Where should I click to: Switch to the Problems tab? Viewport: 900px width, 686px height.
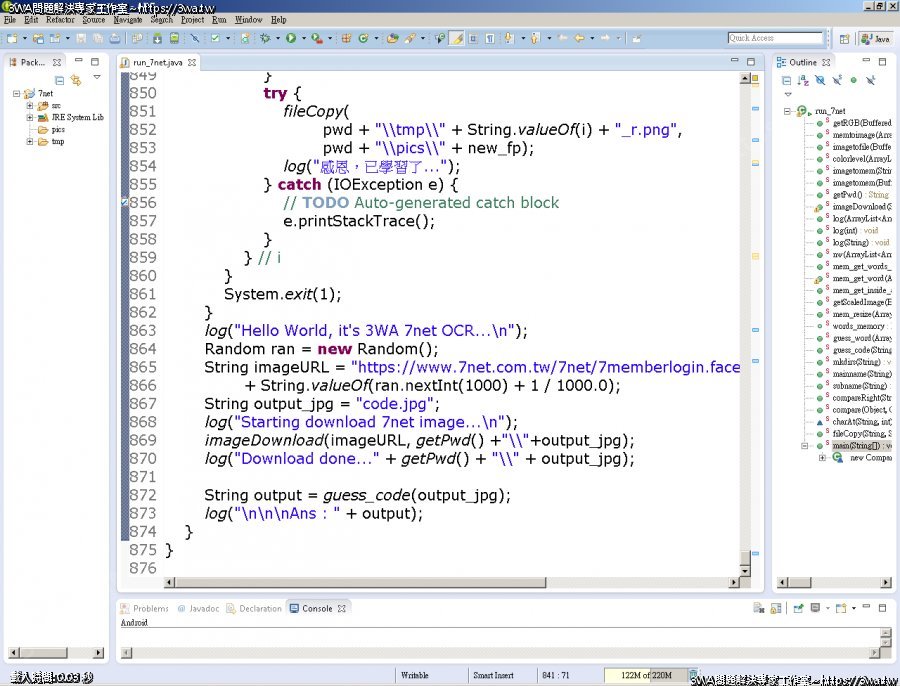150,608
